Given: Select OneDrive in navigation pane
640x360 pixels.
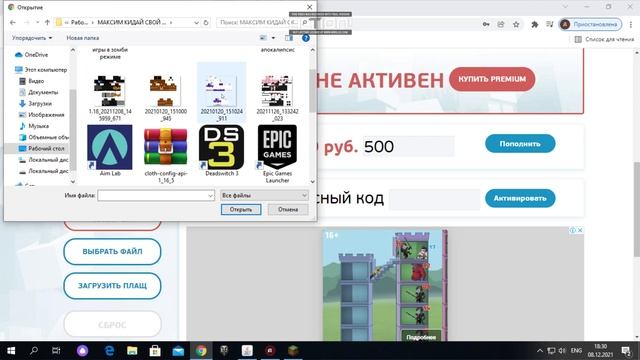Looking at the screenshot, I should (x=31, y=55).
